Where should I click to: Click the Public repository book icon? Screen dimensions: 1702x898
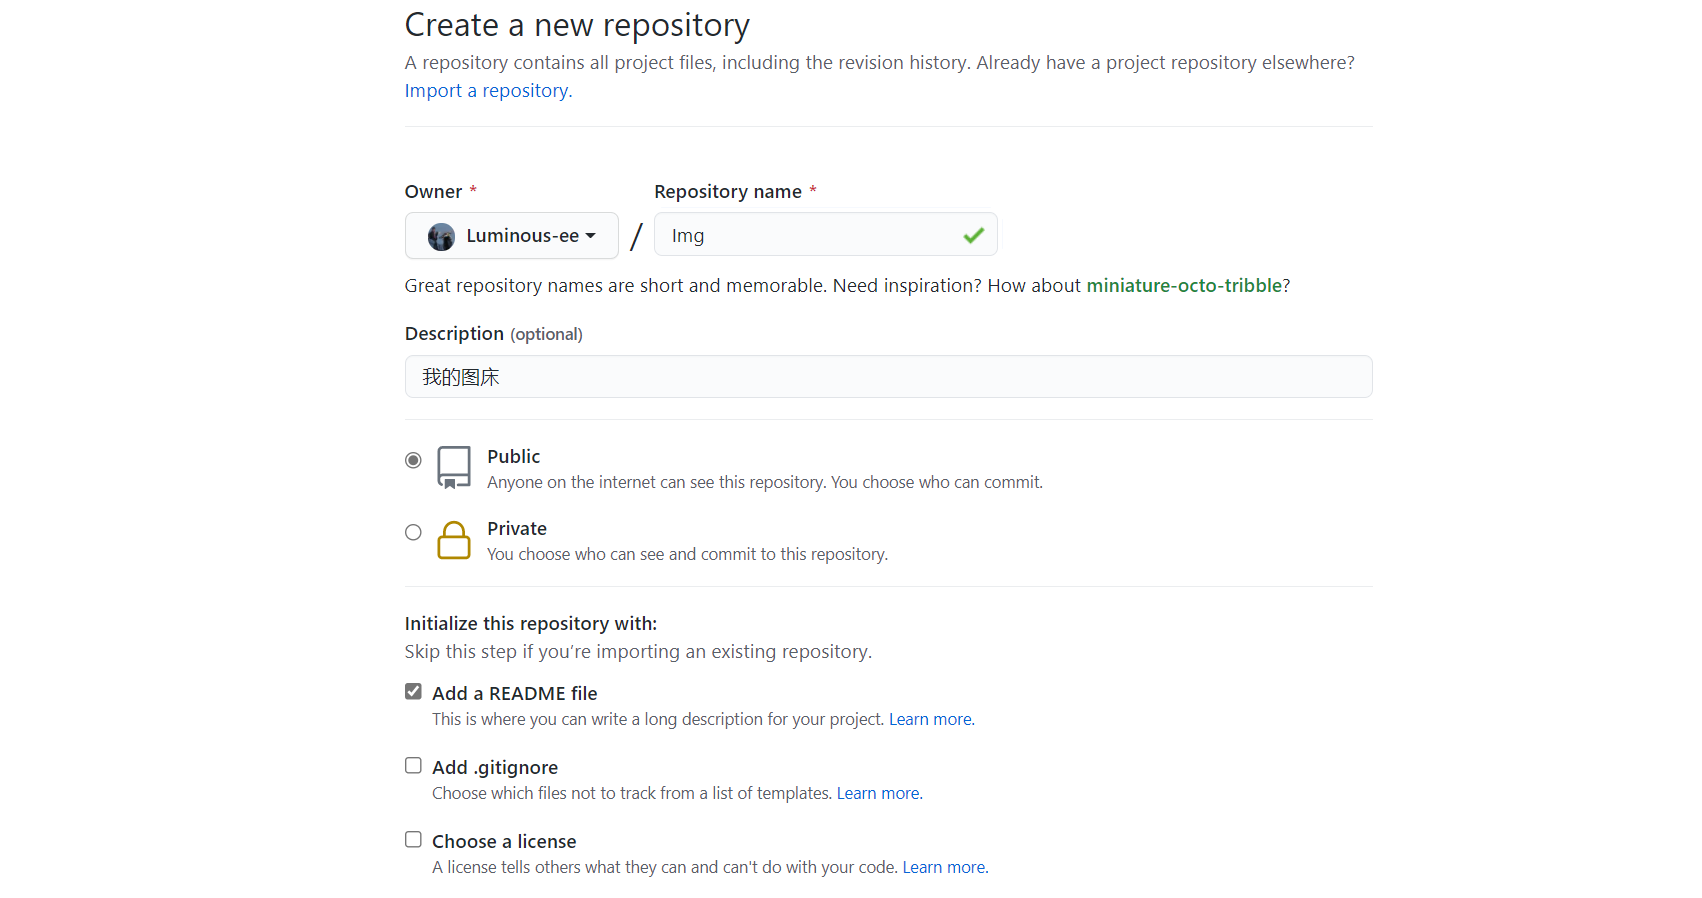coord(454,467)
